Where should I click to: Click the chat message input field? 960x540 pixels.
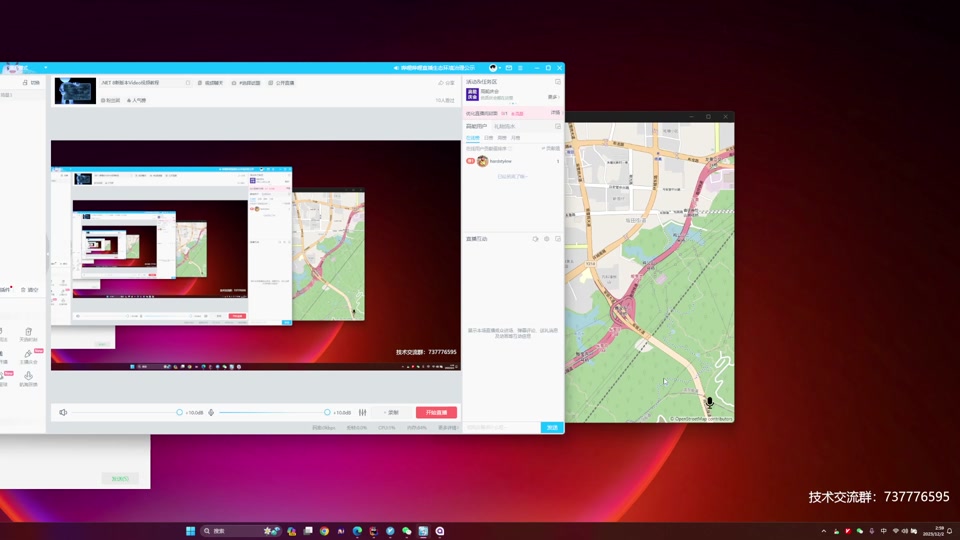point(501,427)
